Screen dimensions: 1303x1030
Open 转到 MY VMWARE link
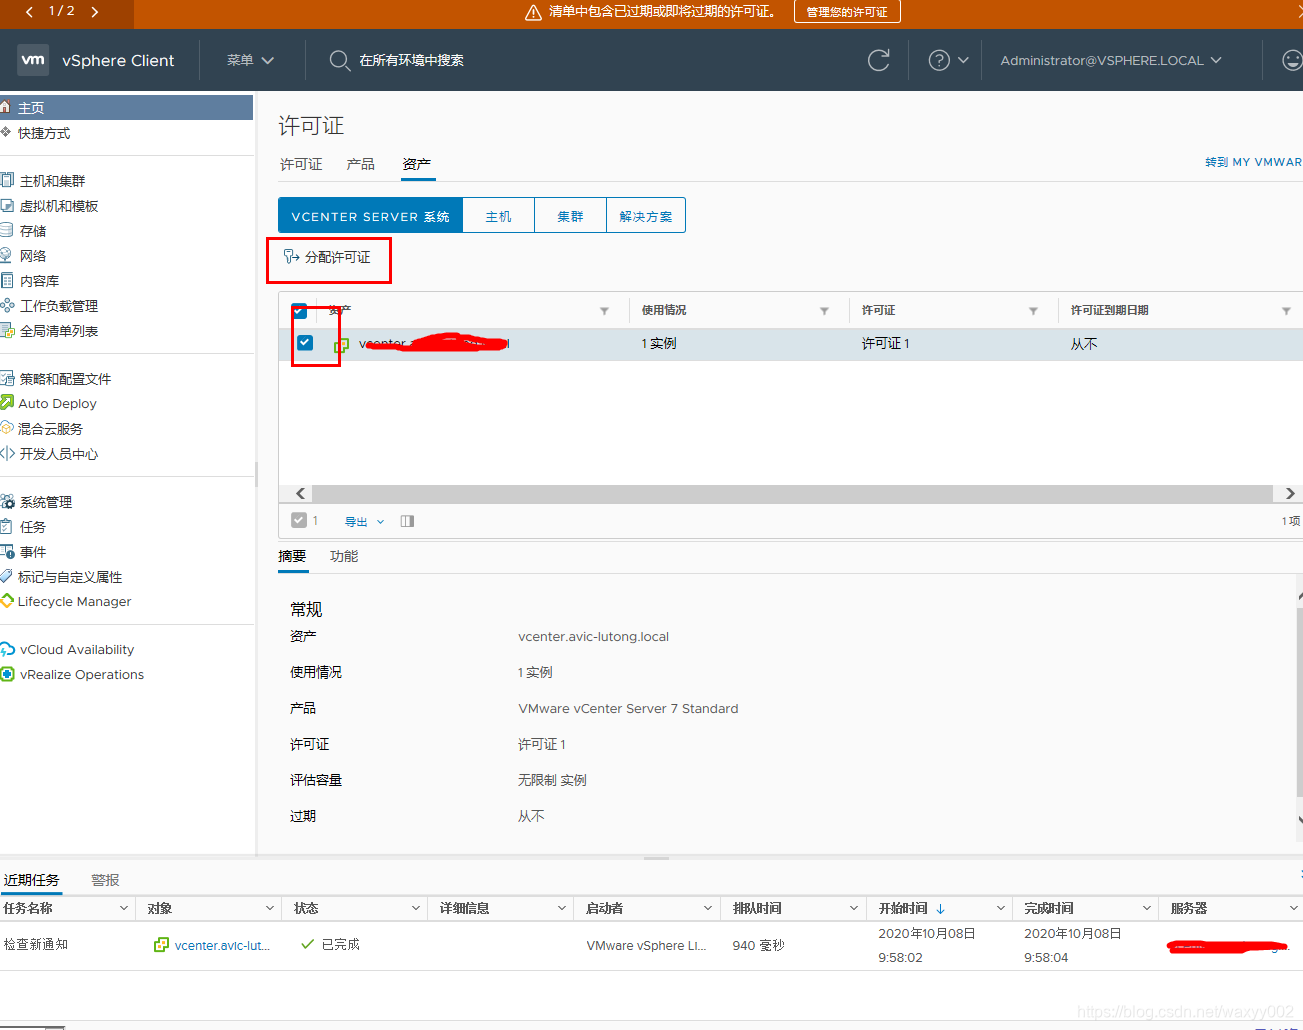click(x=1253, y=162)
